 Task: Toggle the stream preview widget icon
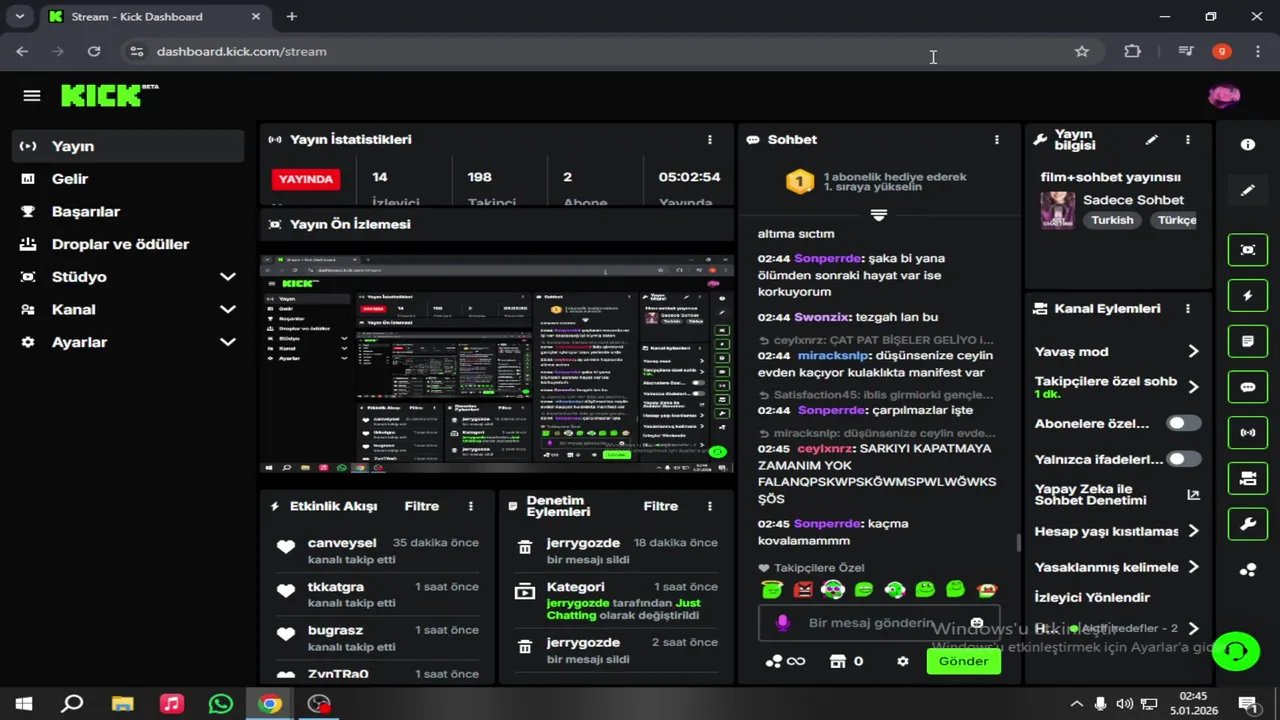tap(1248, 250)
